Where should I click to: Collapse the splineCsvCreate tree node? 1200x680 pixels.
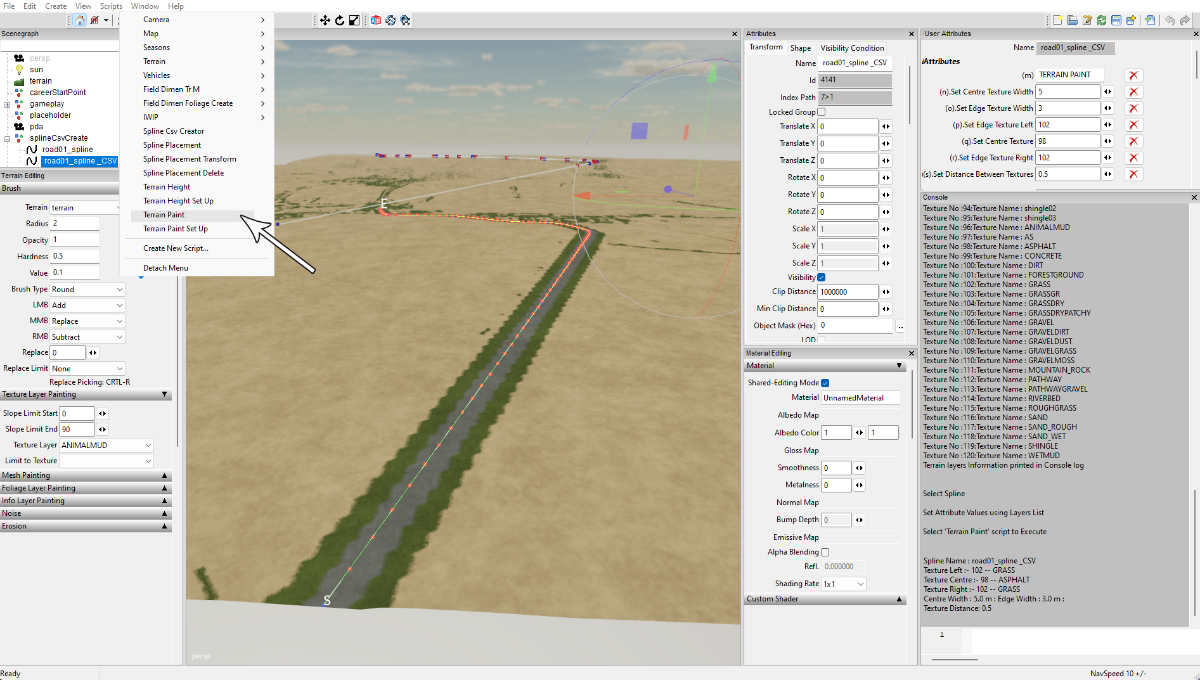pyautogui.click(x=7, y=138)
